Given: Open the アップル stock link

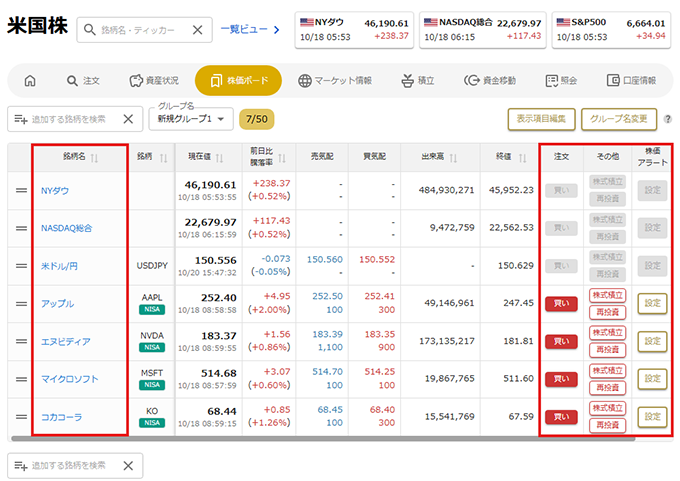Looking at the screenshot, I should (57, 304).
